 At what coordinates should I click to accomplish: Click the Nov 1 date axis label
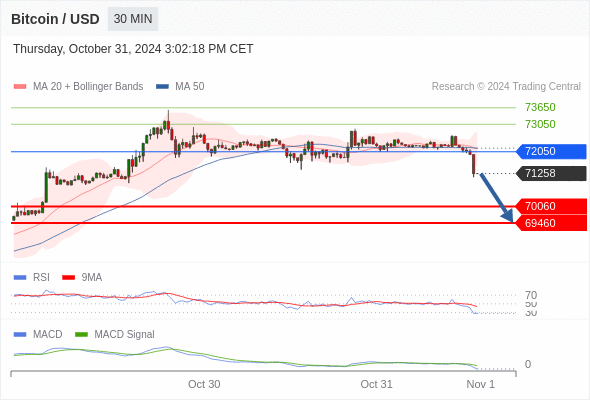coord(481,384)
